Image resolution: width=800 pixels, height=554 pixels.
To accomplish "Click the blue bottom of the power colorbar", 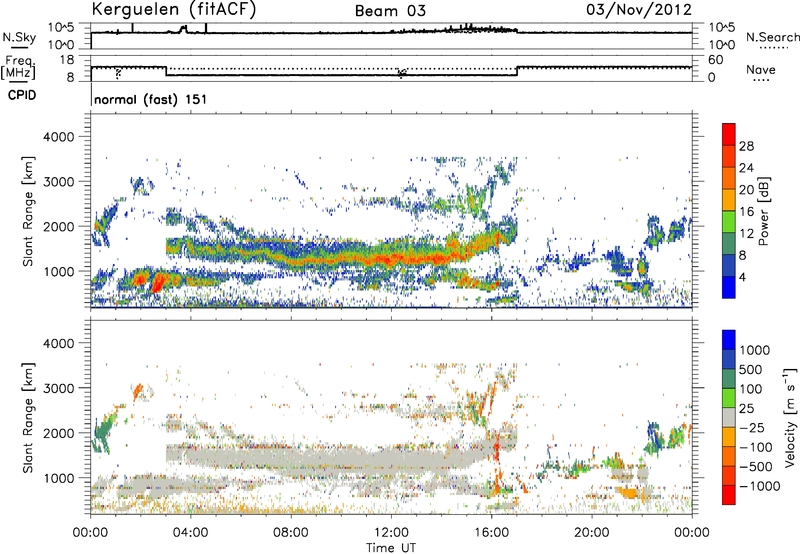I will [729, 287].
